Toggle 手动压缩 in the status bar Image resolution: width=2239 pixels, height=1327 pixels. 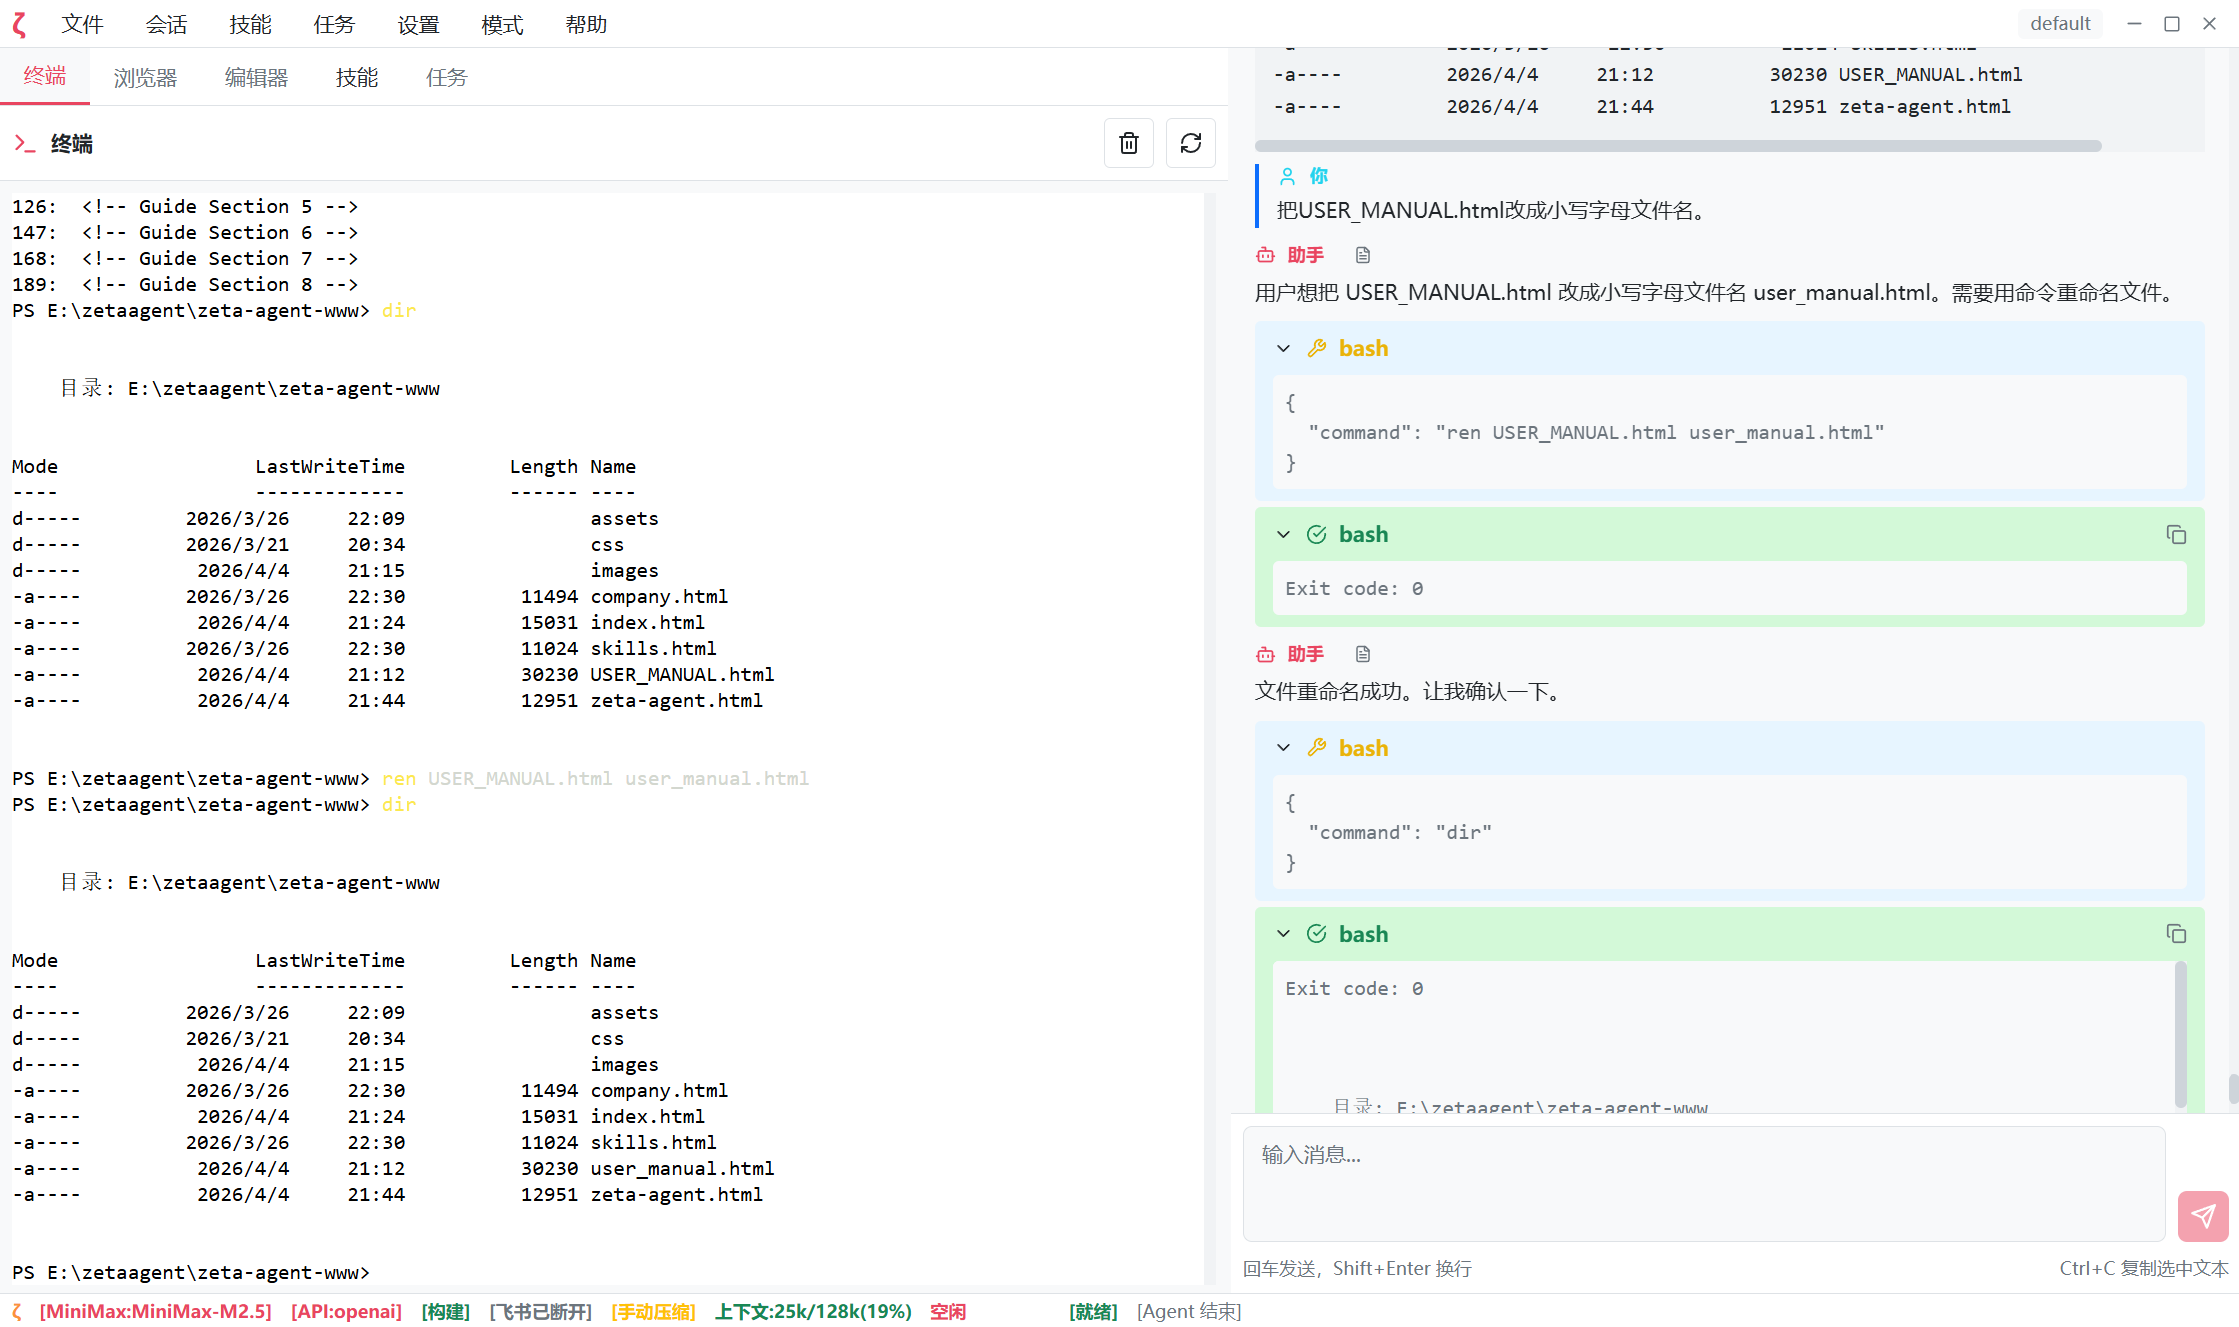[x=653, y=1311]
